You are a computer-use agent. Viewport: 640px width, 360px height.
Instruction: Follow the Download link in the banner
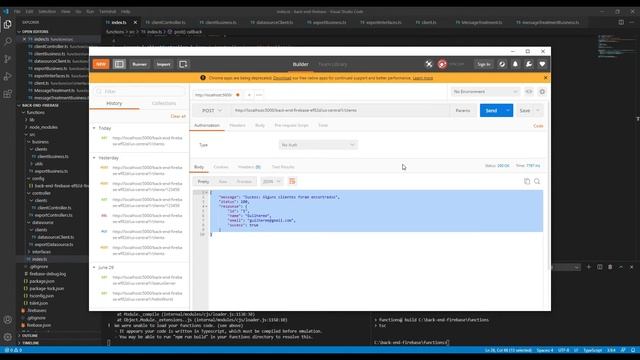point(282,78)
